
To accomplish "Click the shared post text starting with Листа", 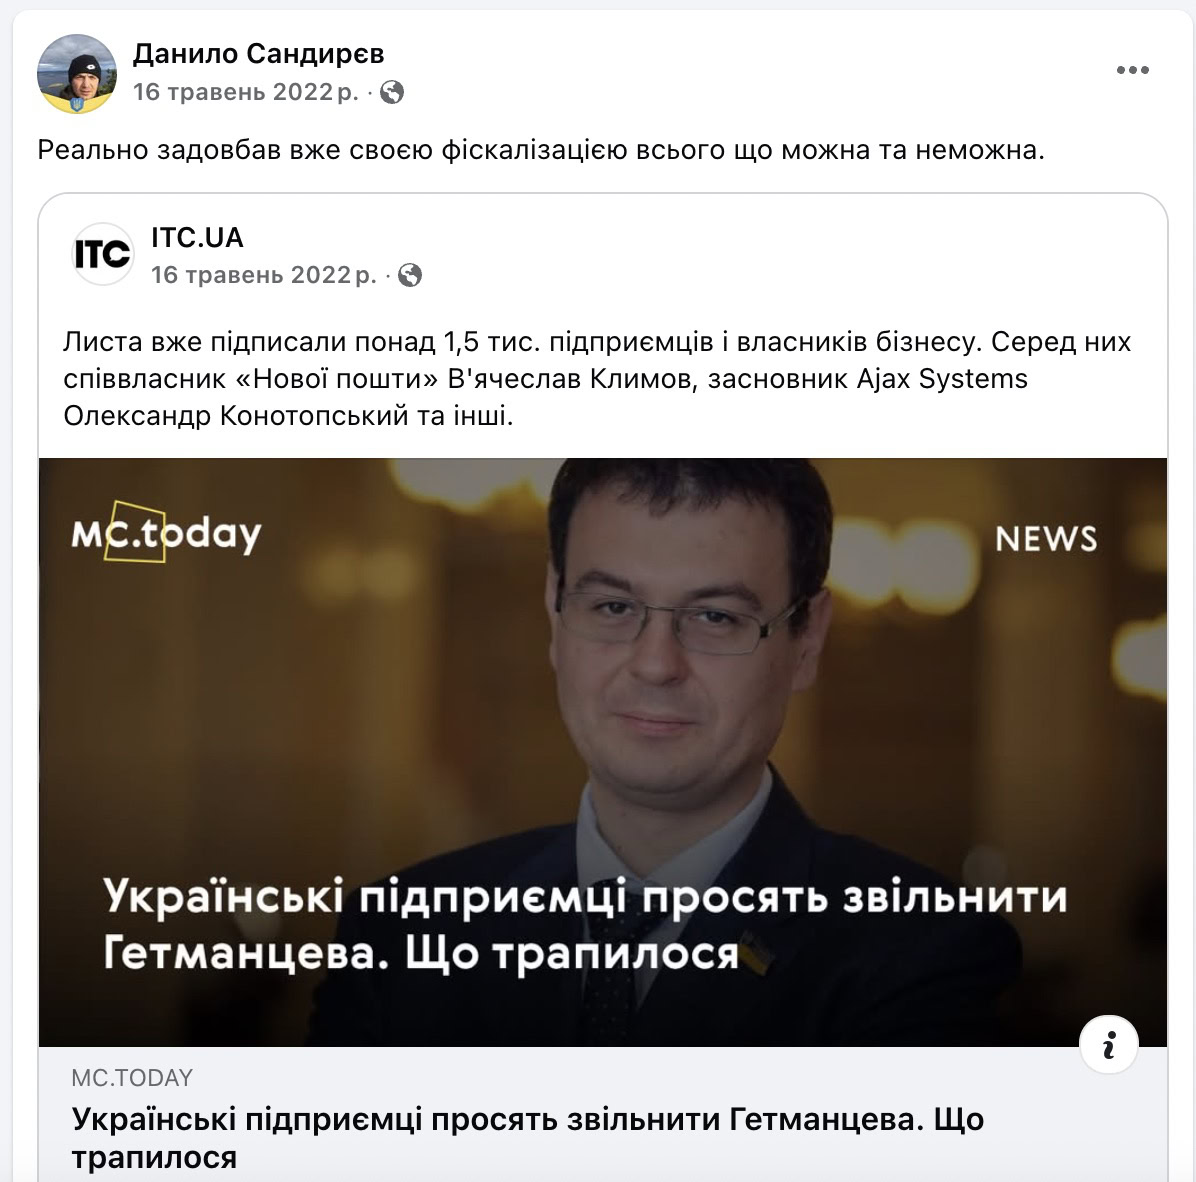I will coord(597,378).
